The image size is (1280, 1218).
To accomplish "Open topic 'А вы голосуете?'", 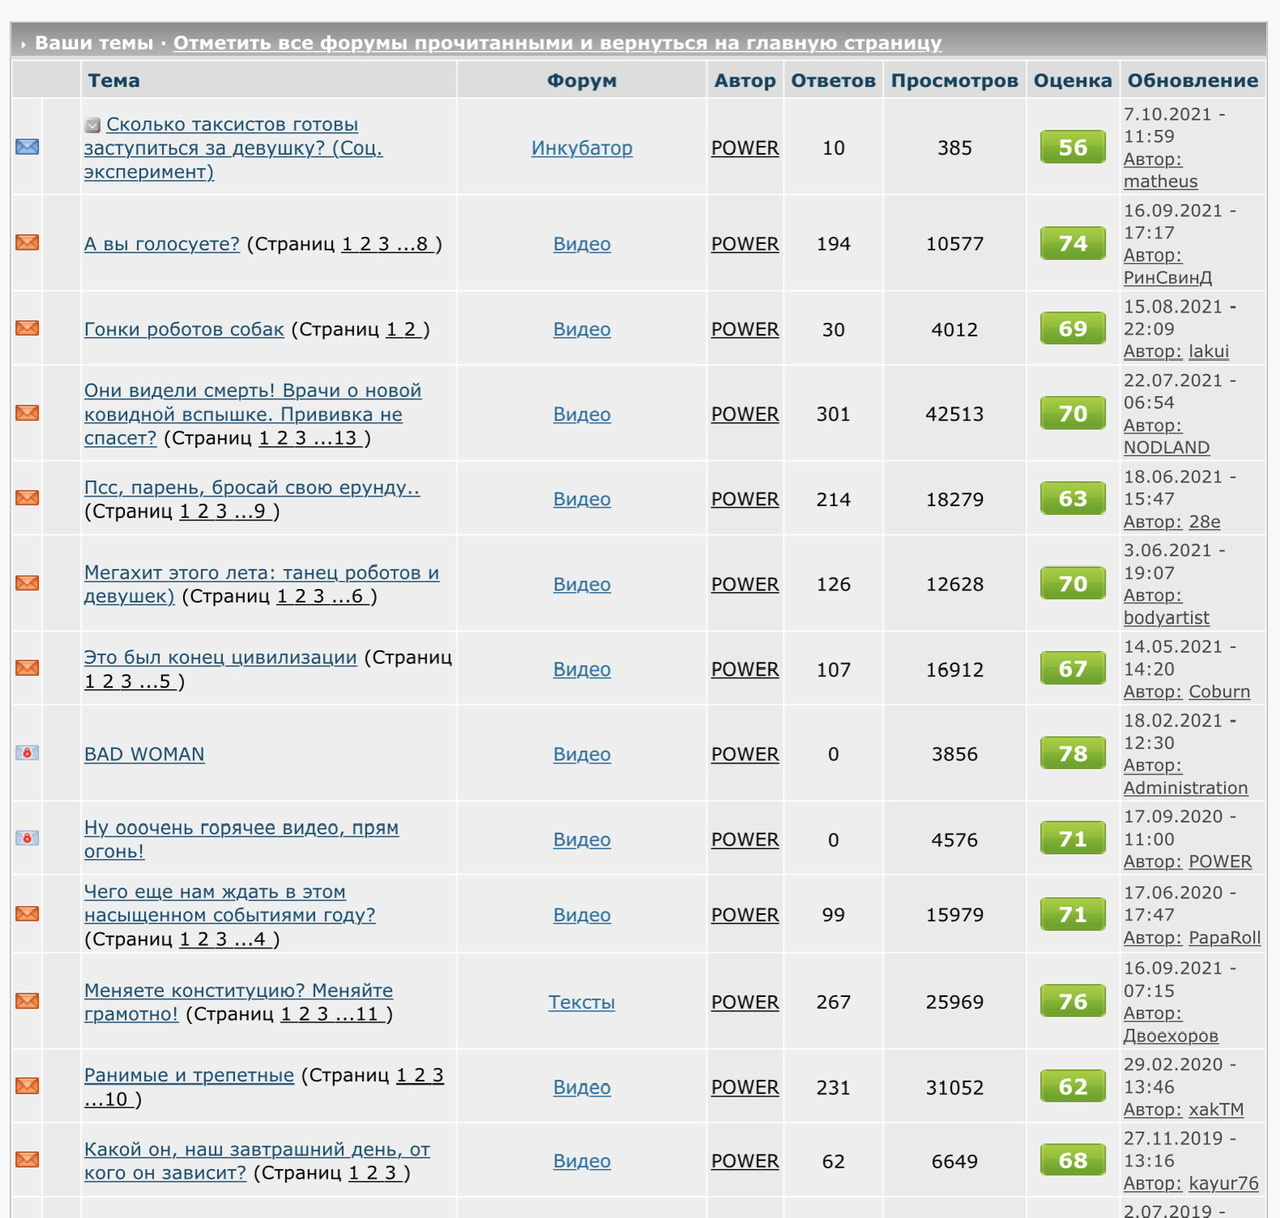I will coord(162,244).
